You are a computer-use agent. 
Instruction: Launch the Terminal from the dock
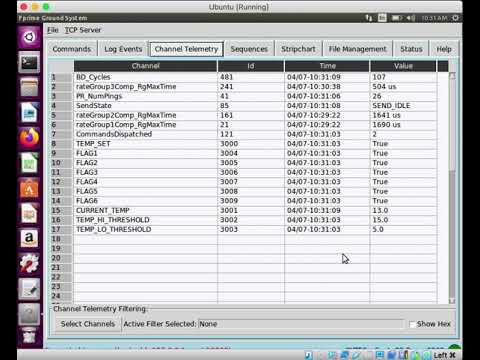click(29, 62)
